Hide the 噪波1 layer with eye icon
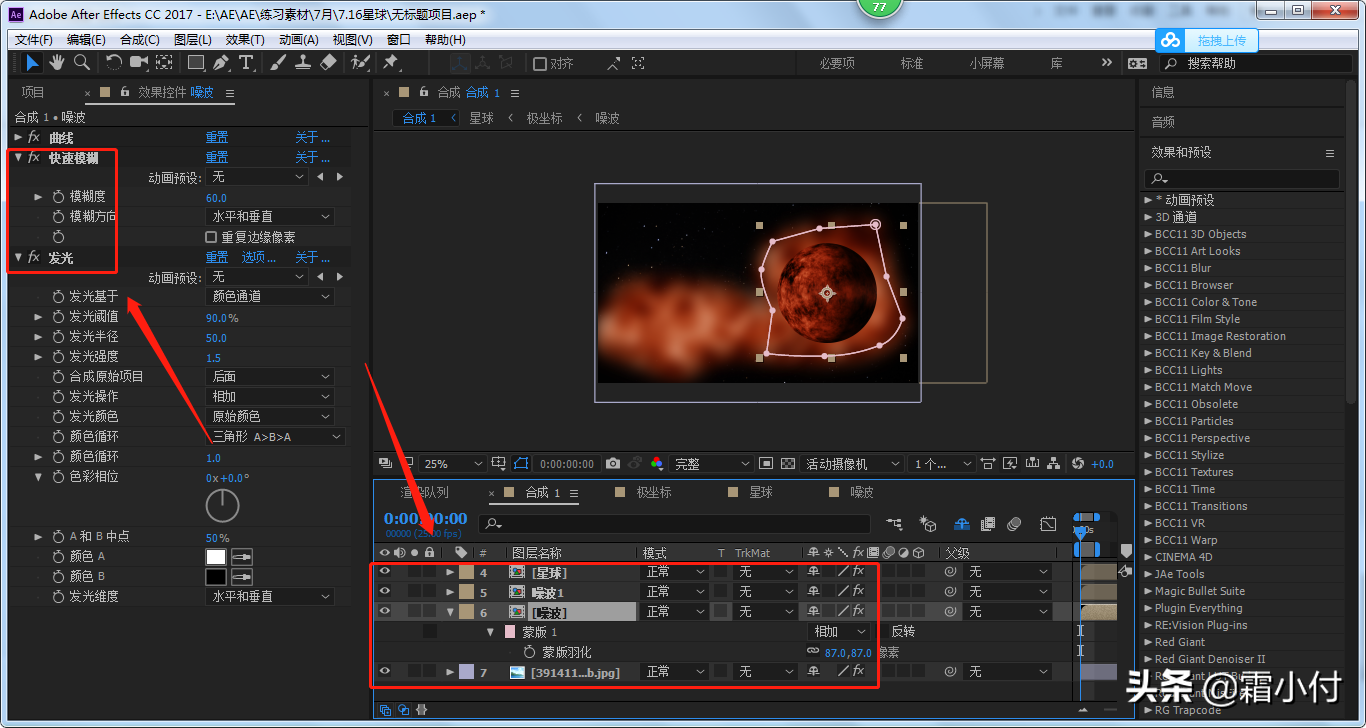This screenshot has height=728, width=1366. tap(385, 592)
